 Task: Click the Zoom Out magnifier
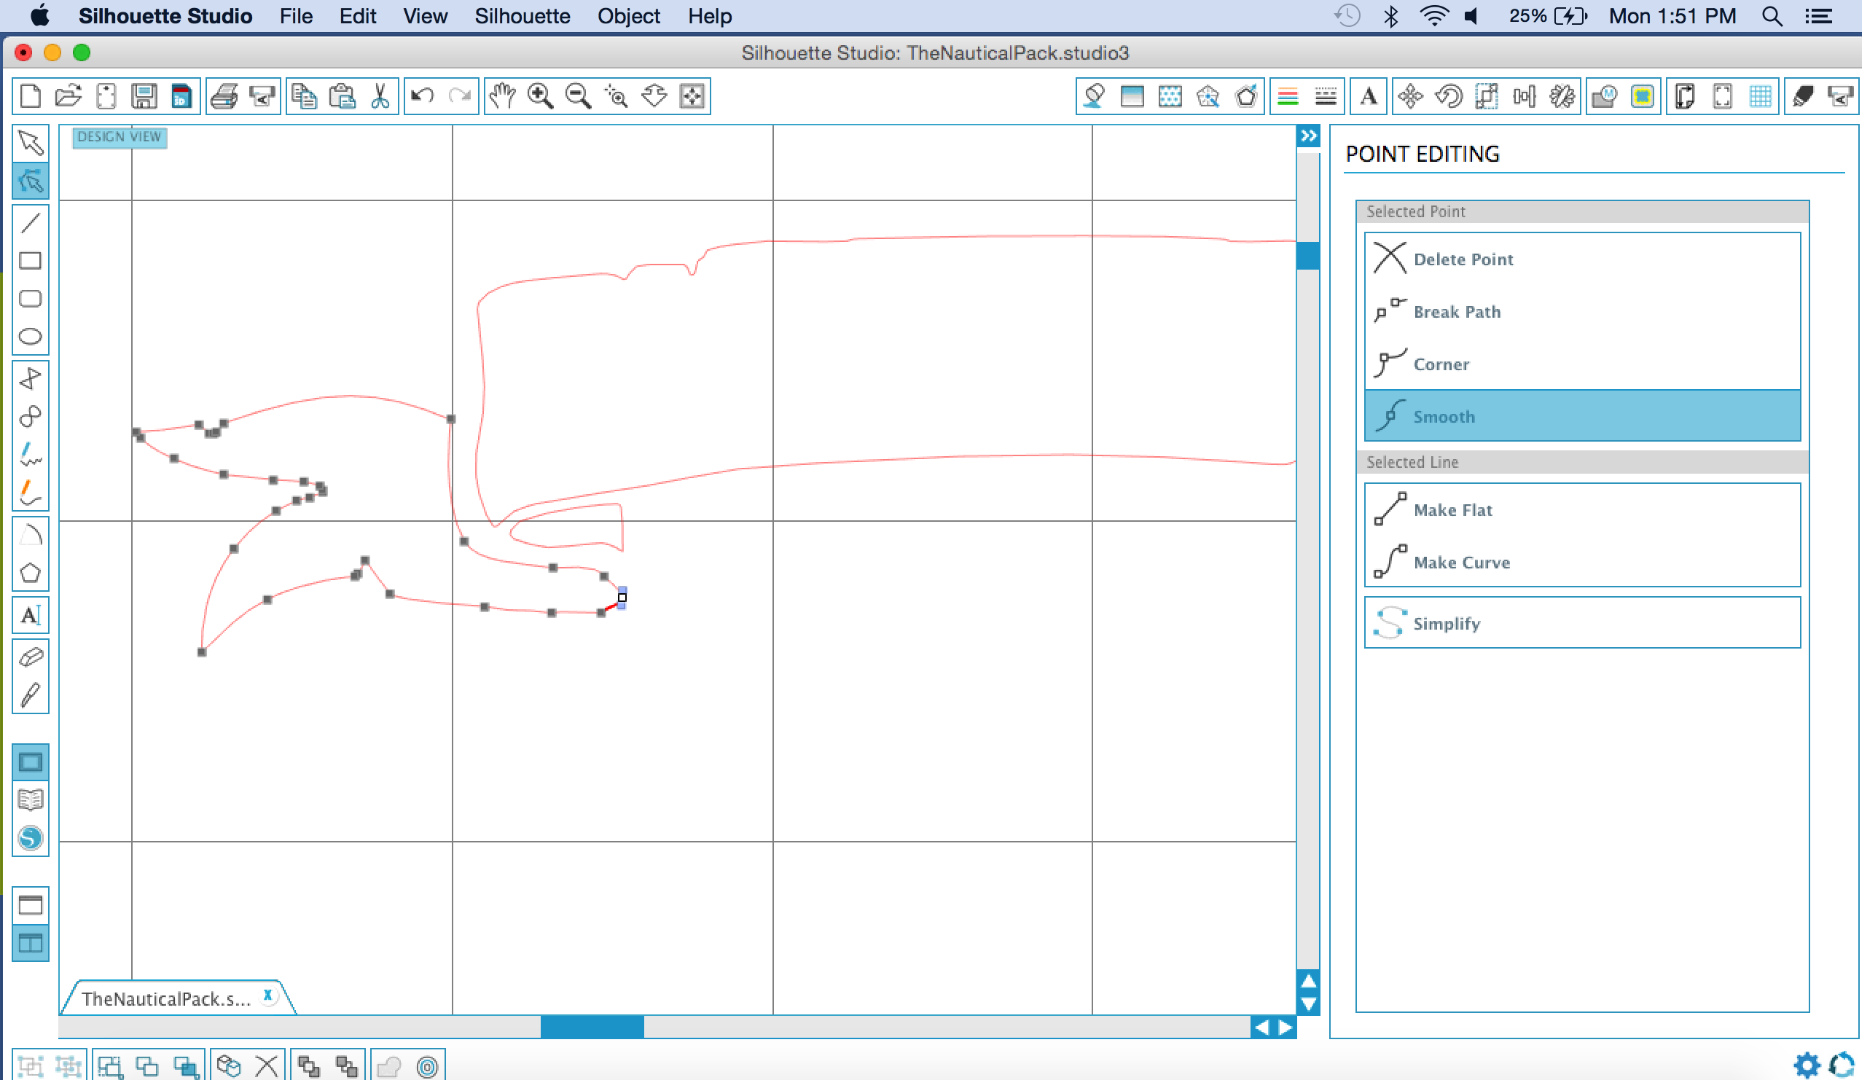click(578, 96)
